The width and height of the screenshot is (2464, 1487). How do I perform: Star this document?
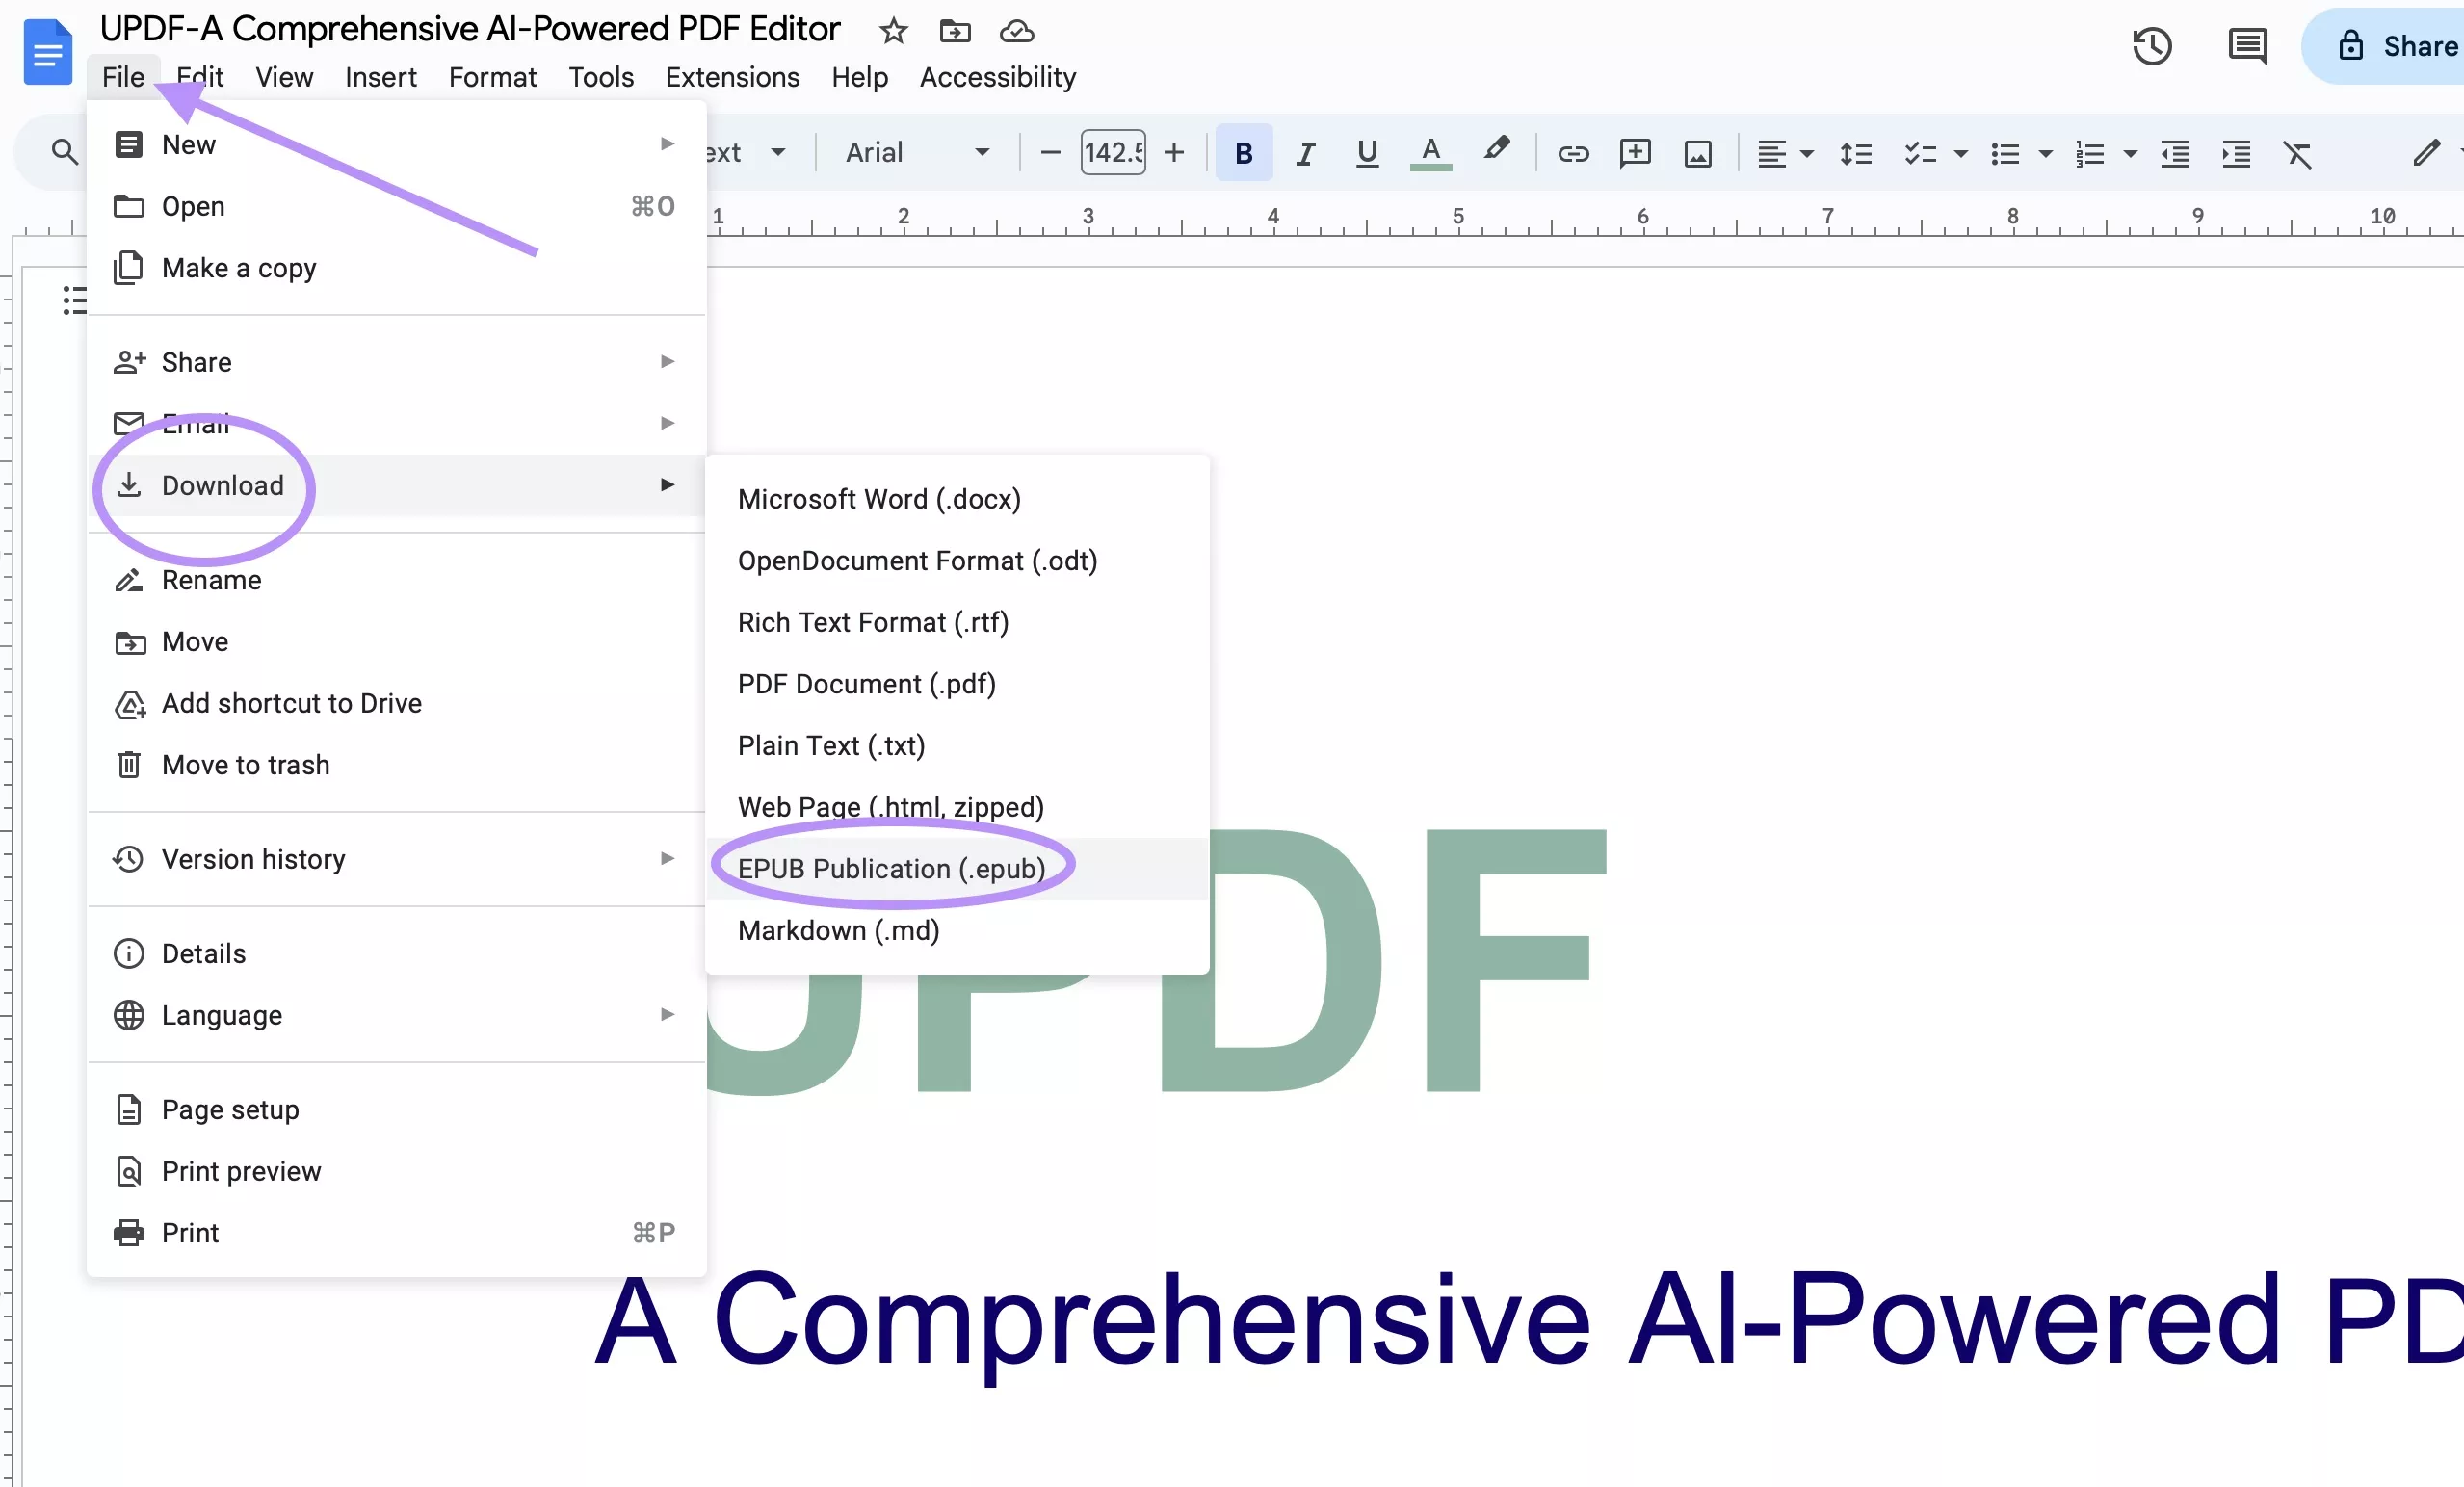(892, 31)
